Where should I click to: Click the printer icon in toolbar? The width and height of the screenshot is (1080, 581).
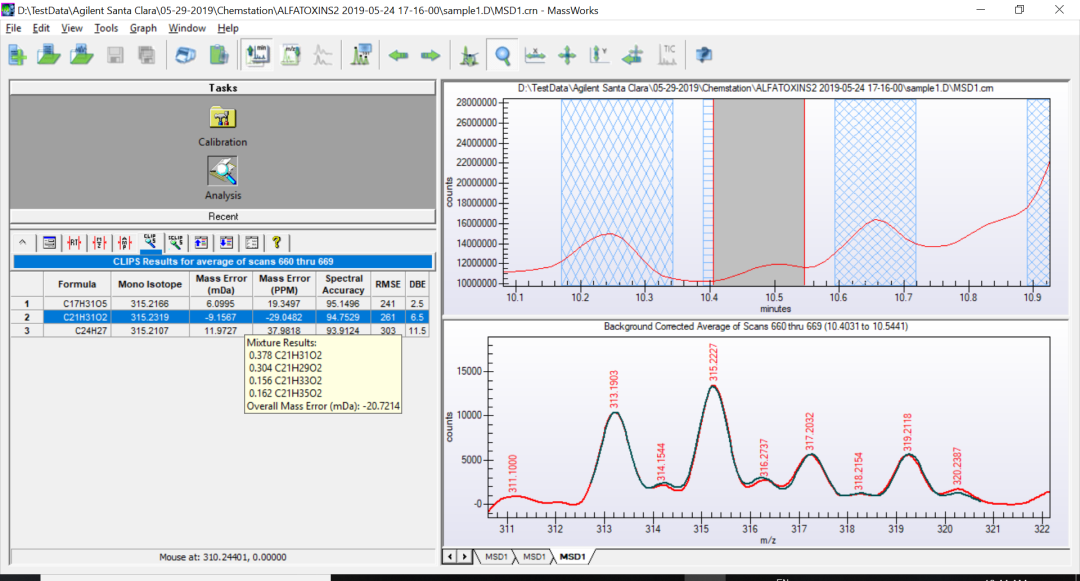pyautogui.click(x=187, y=55)
